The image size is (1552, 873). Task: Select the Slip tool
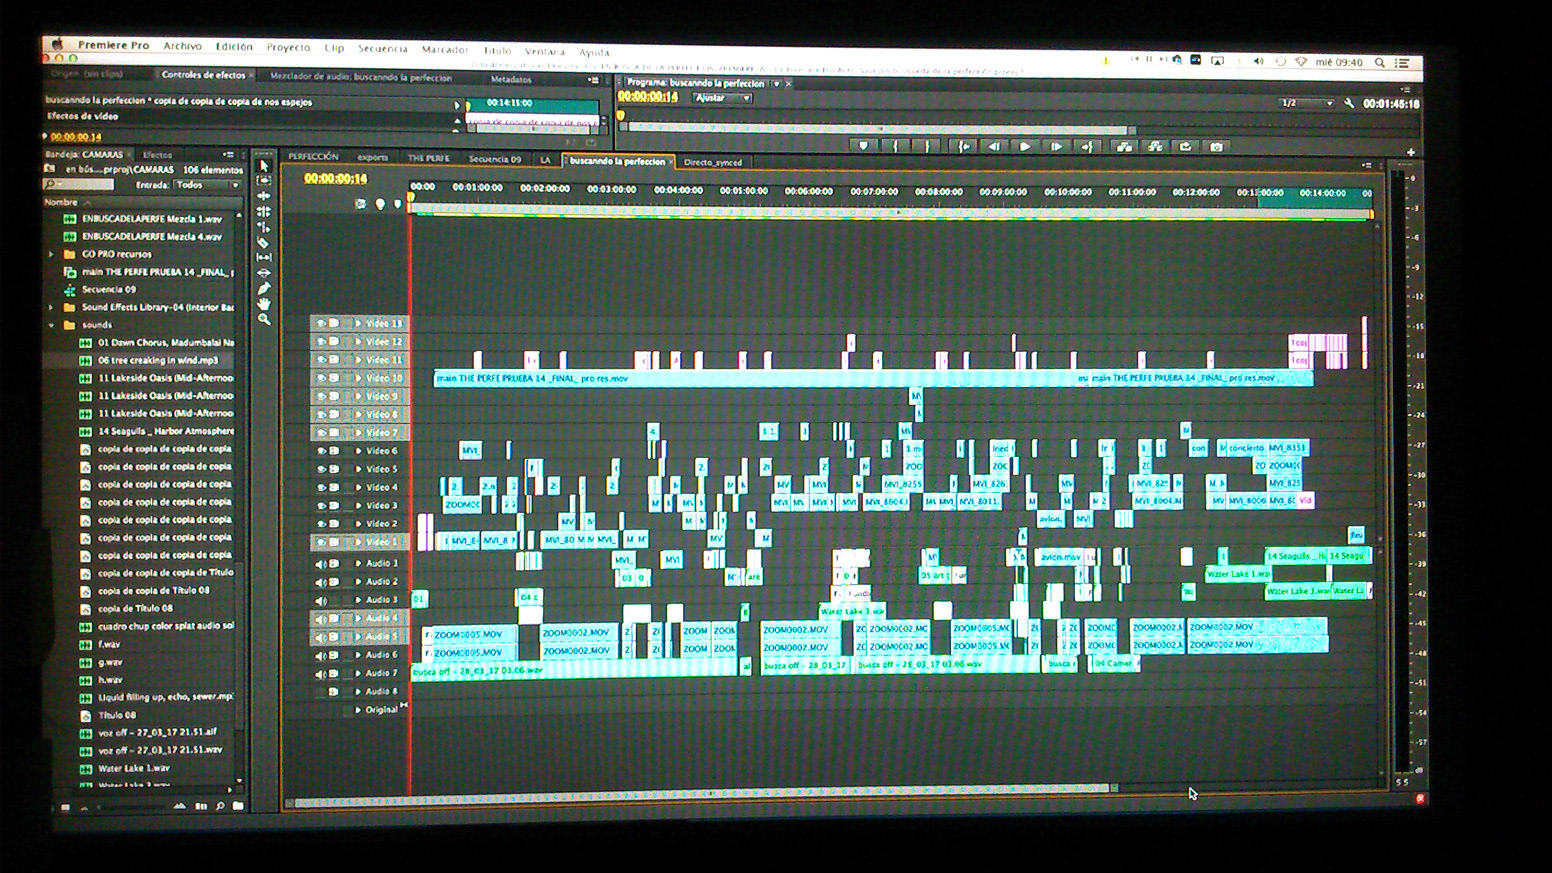264,258
